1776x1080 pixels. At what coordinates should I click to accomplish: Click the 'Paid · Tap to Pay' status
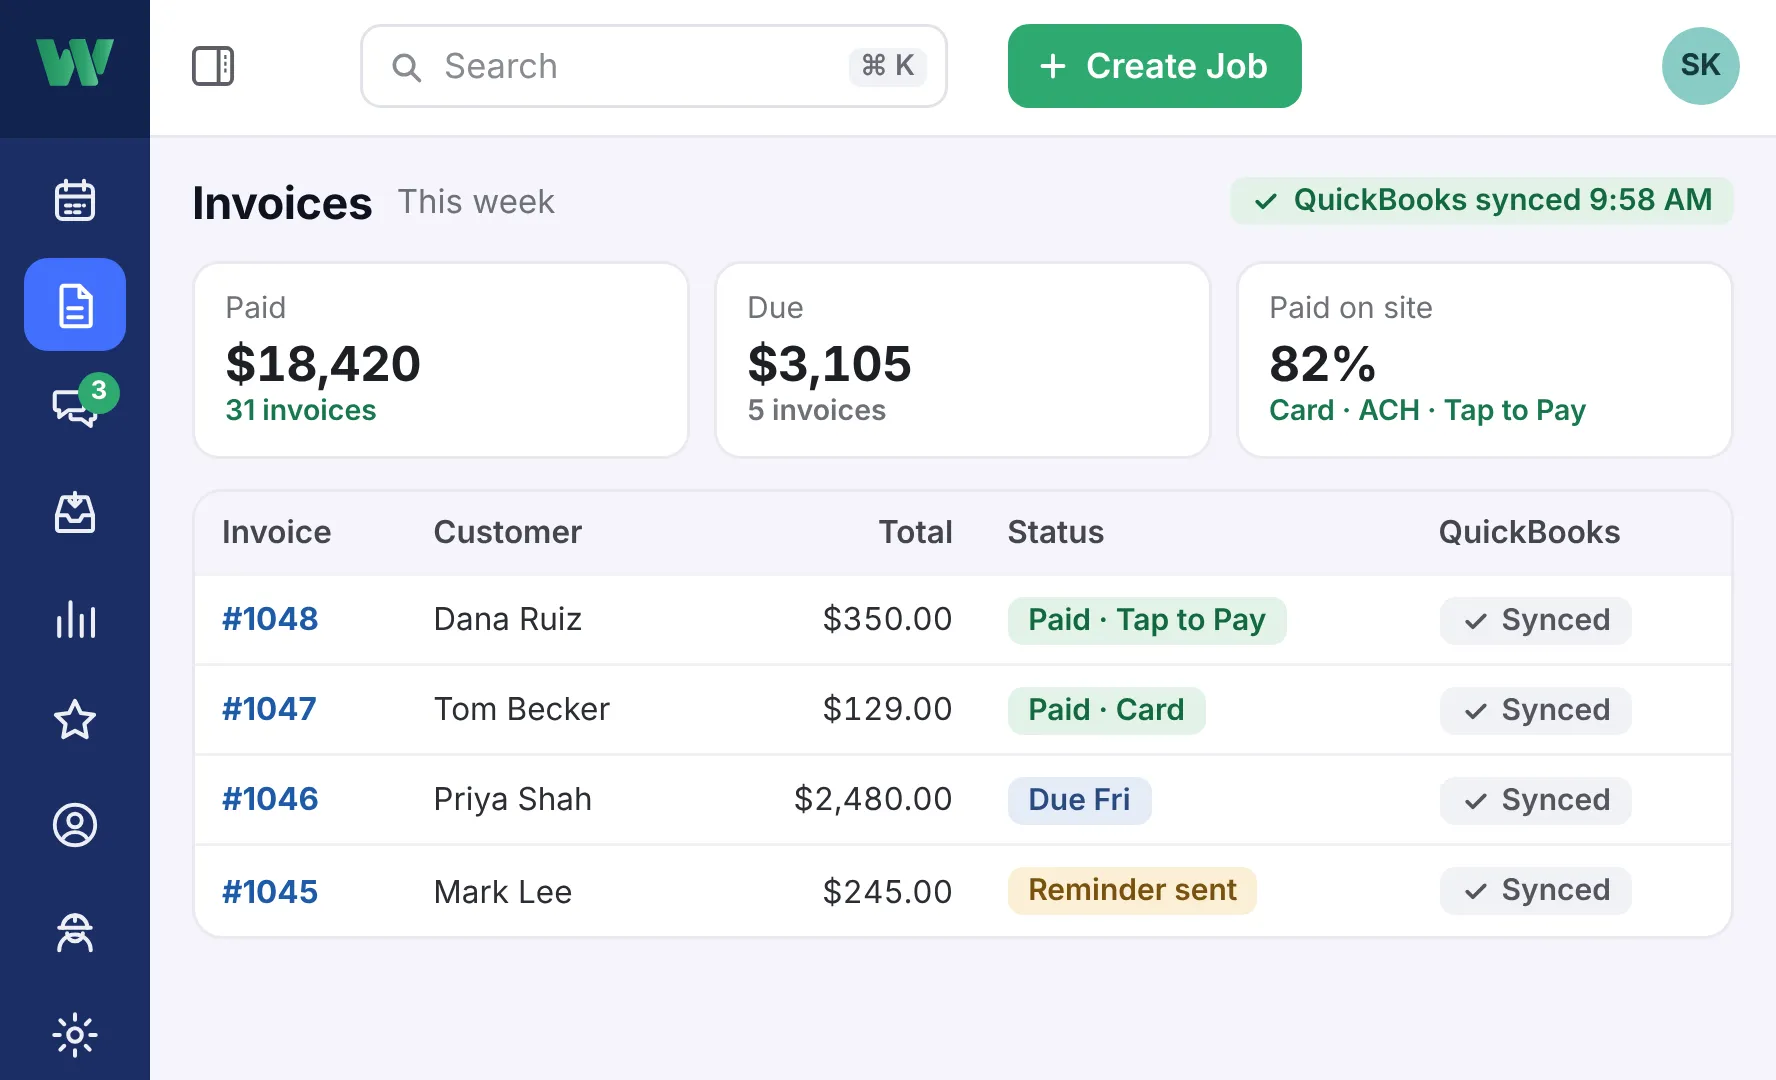1147,620
